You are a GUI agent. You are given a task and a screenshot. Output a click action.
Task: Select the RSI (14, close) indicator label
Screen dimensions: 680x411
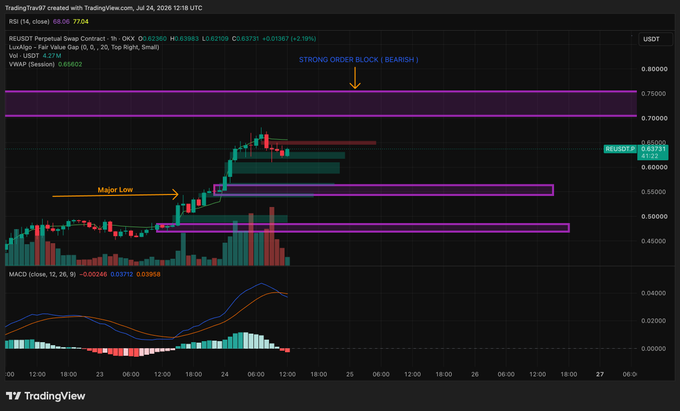click(x=29, y=21)
